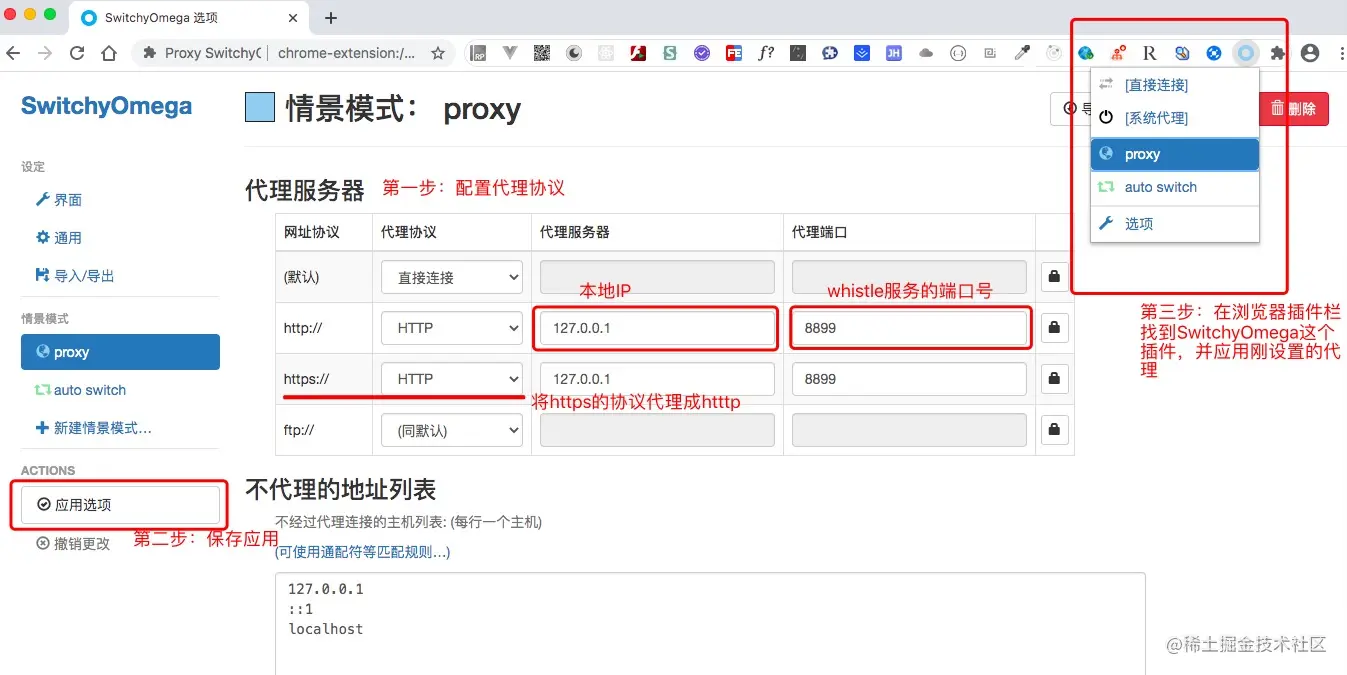
Task: Edit the http:// proxy port 8899 field
Action: coord(909,328)
